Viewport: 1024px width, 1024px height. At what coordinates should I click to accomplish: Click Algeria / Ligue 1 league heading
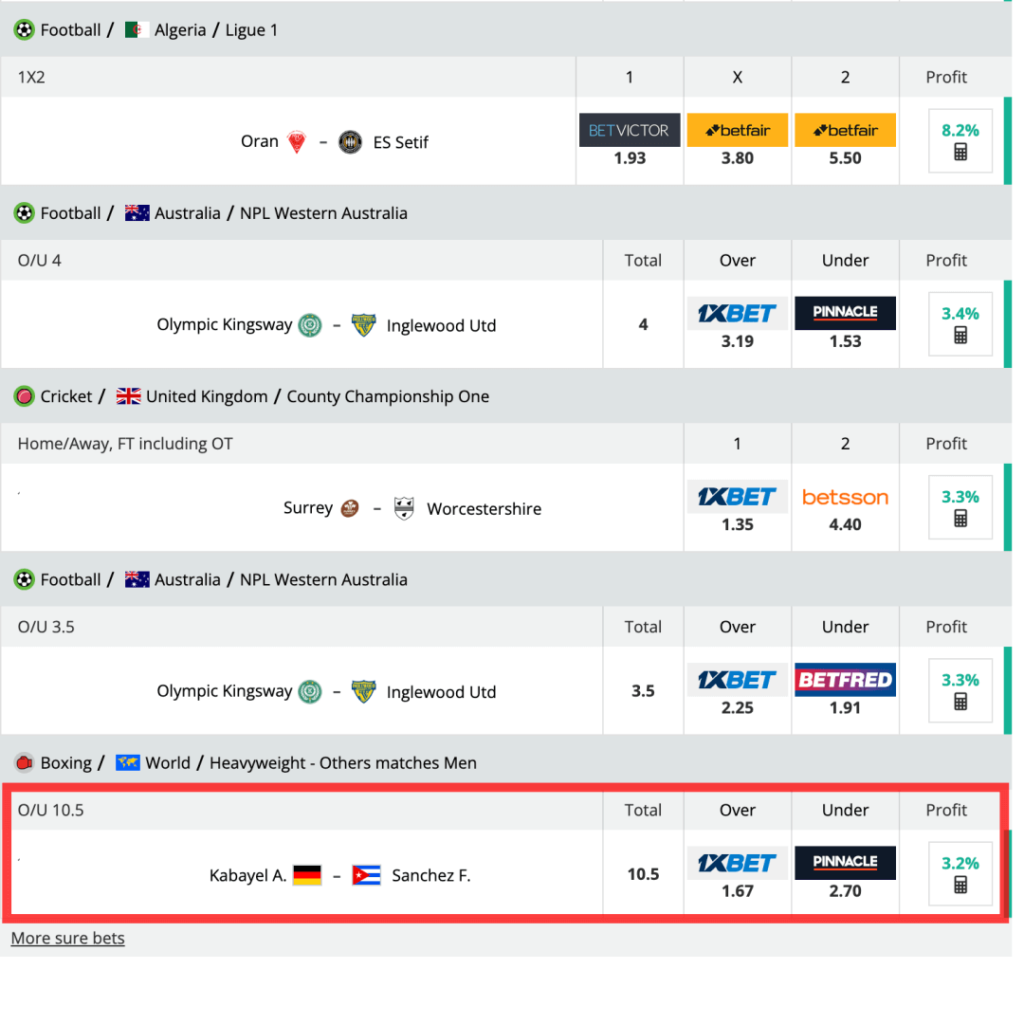[215, 30]
